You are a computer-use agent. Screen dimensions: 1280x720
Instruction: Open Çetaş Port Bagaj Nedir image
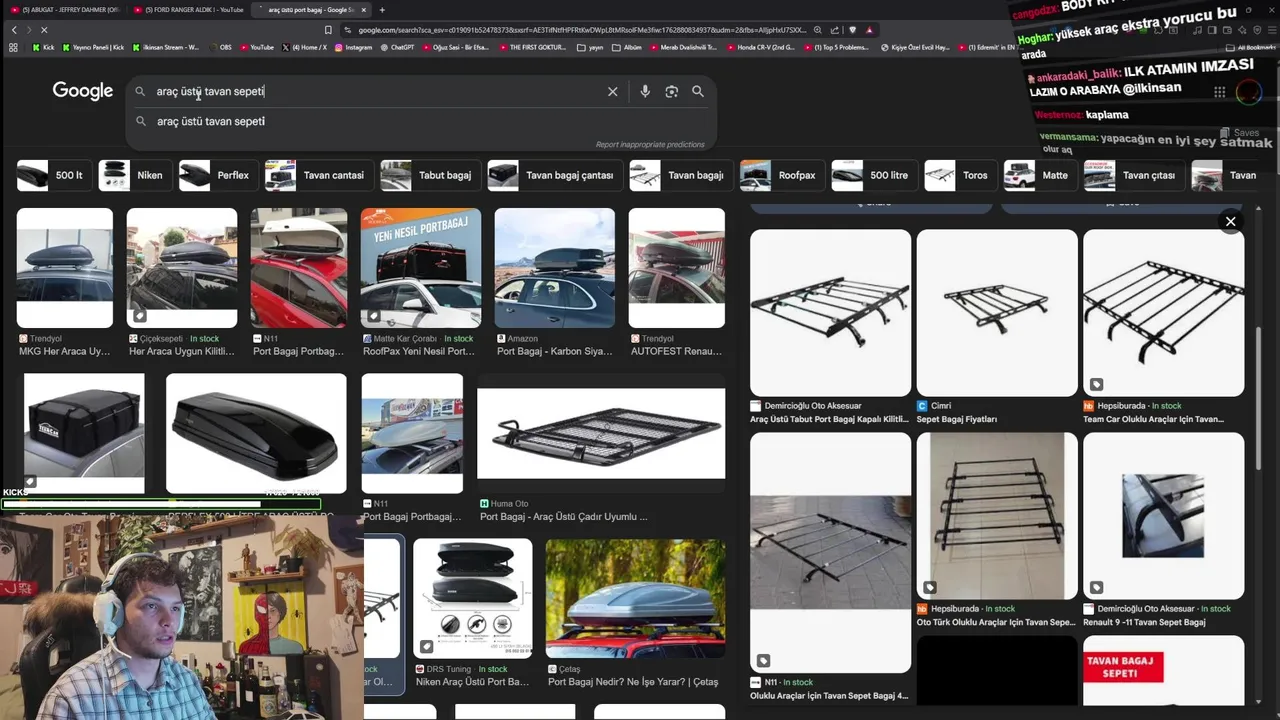636,598
